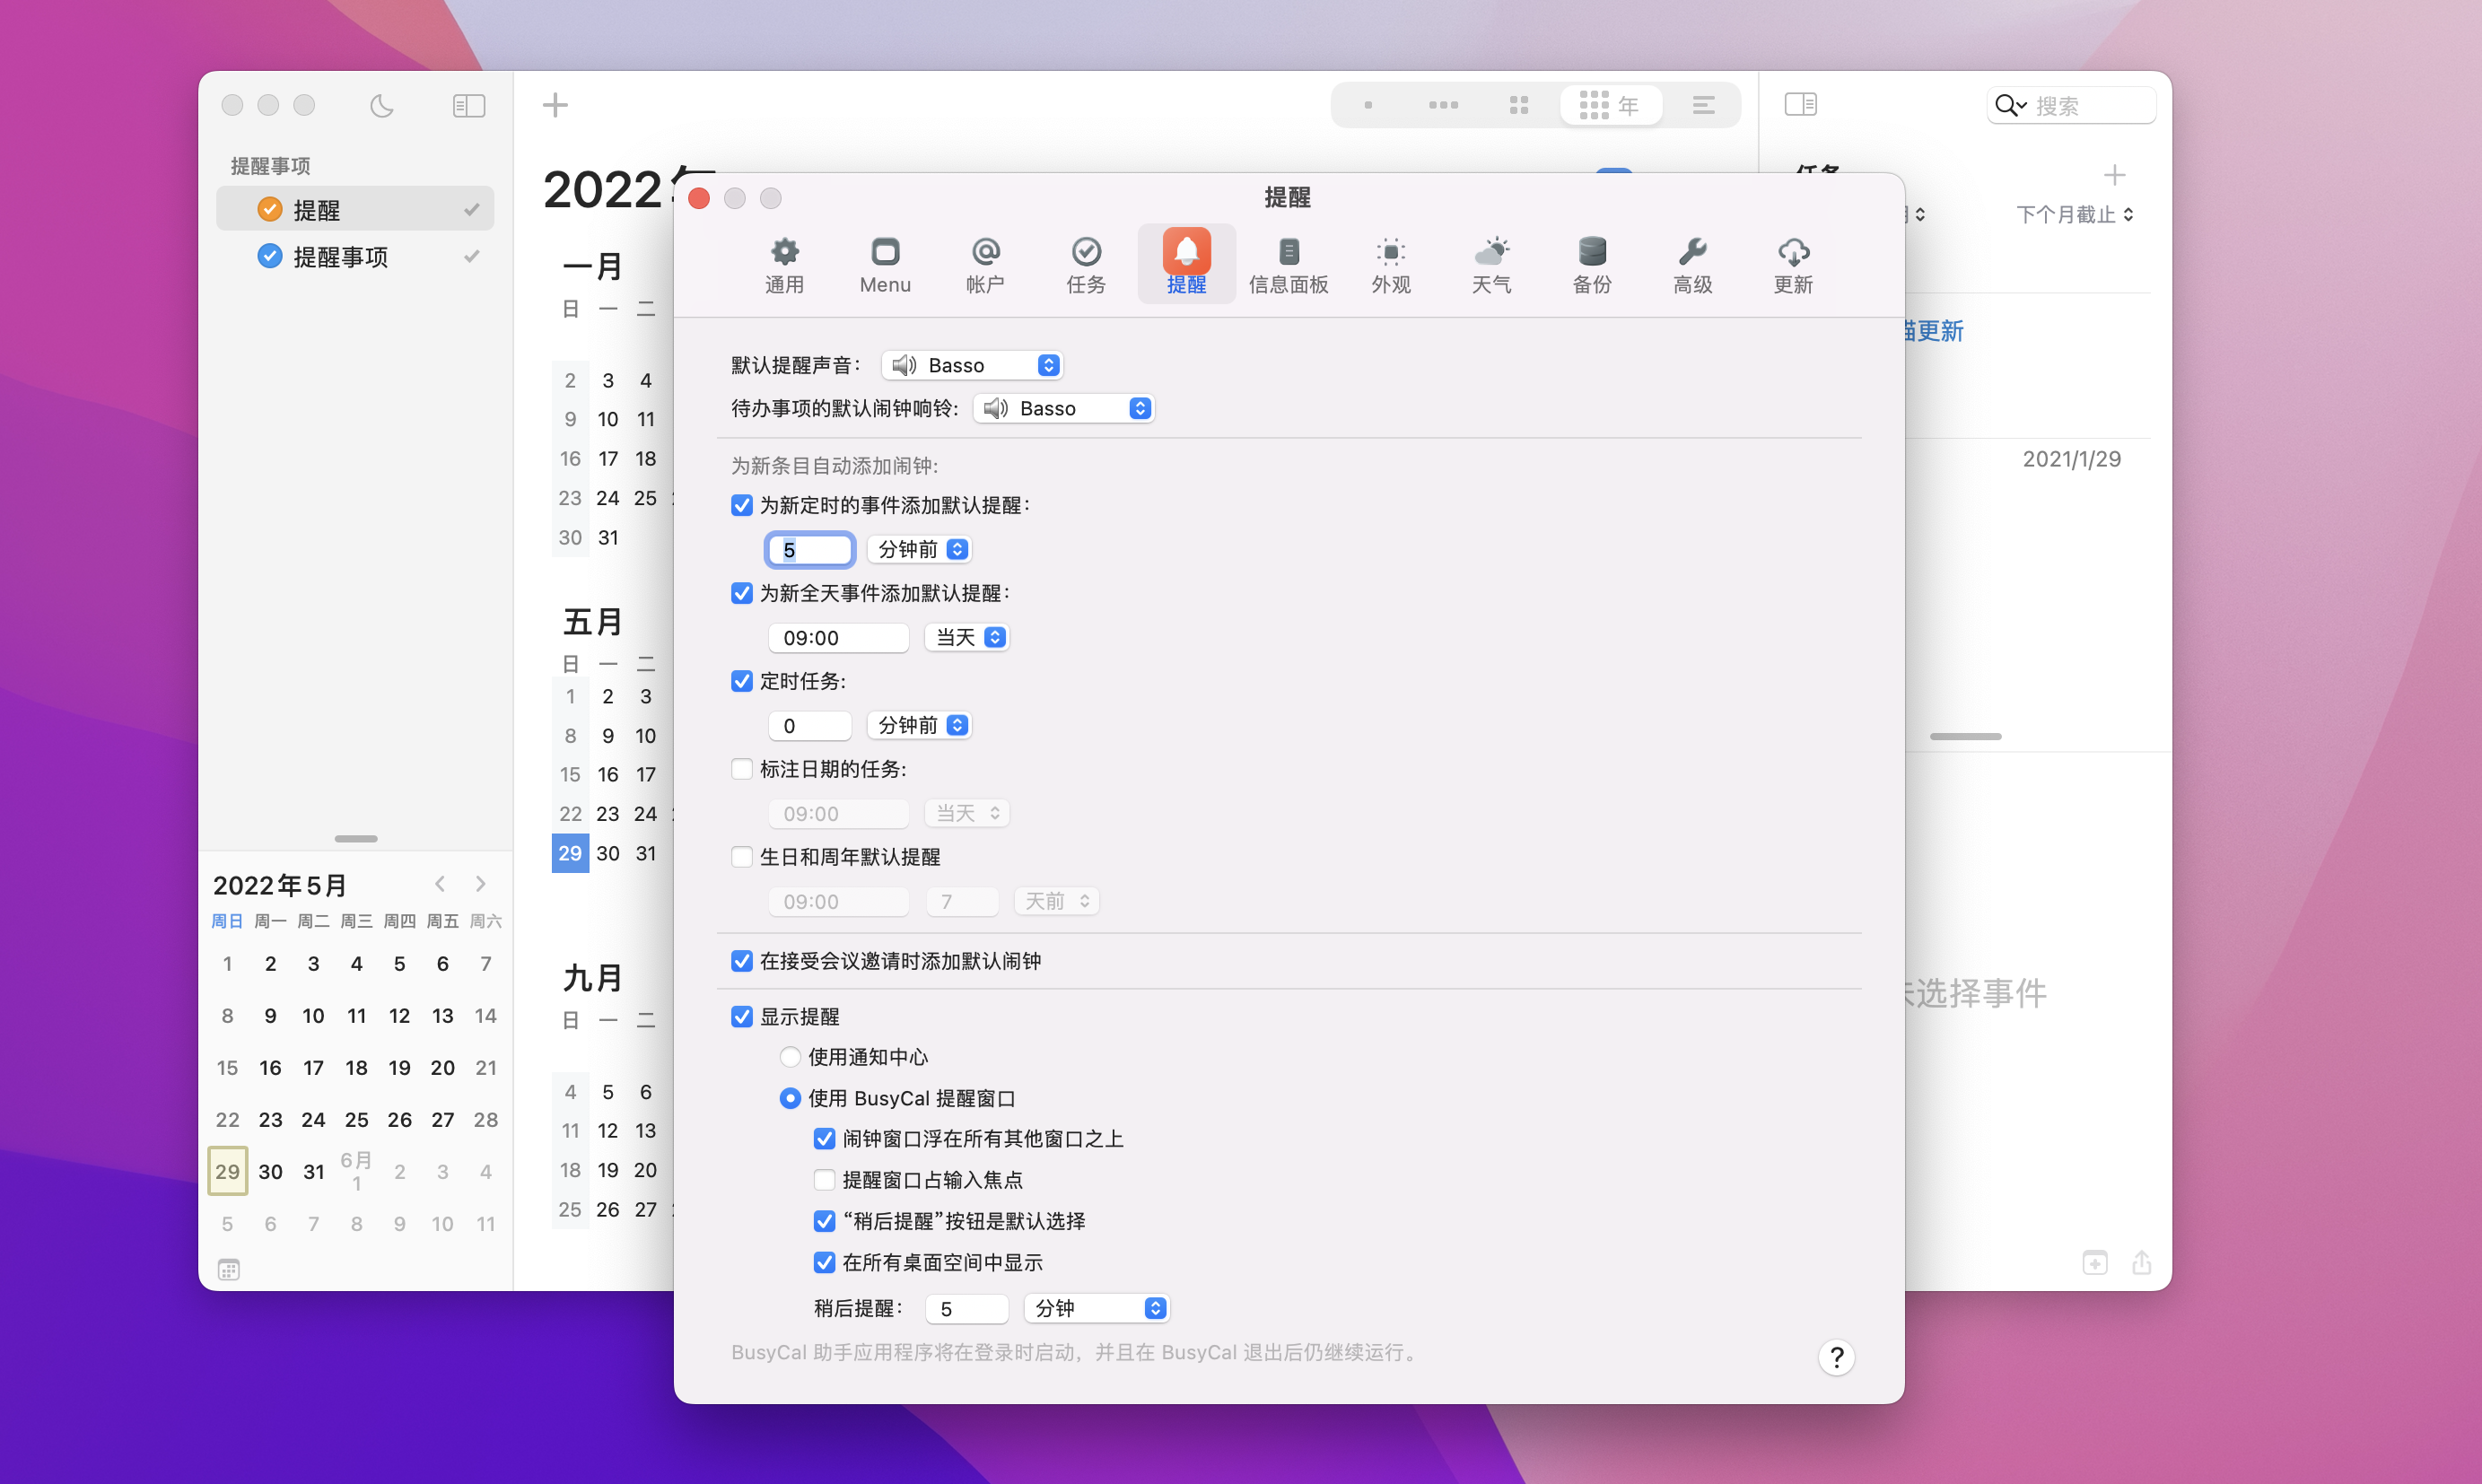Toggle dark mode moon icon
This screenshot has height=1484, width=2482.
[x=381, y=105]
